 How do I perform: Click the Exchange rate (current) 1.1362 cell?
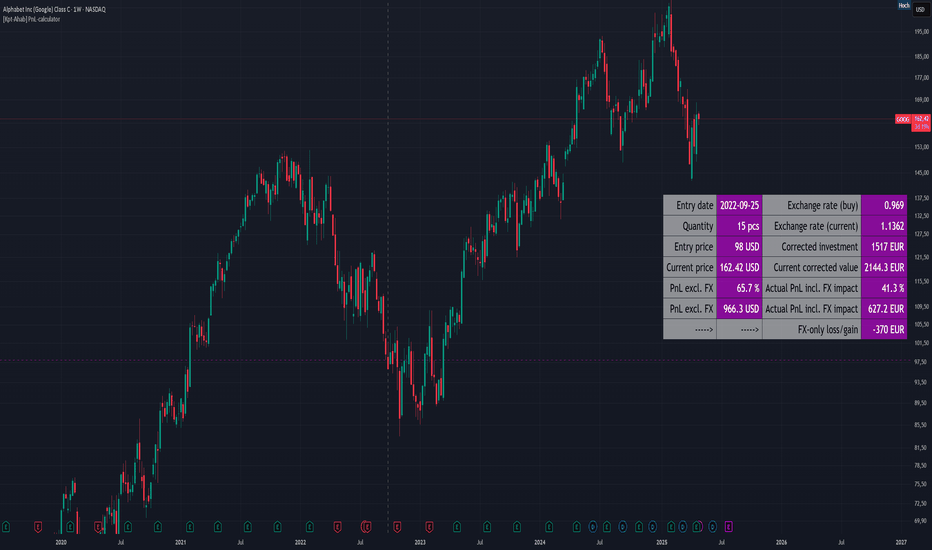point(884,226)
